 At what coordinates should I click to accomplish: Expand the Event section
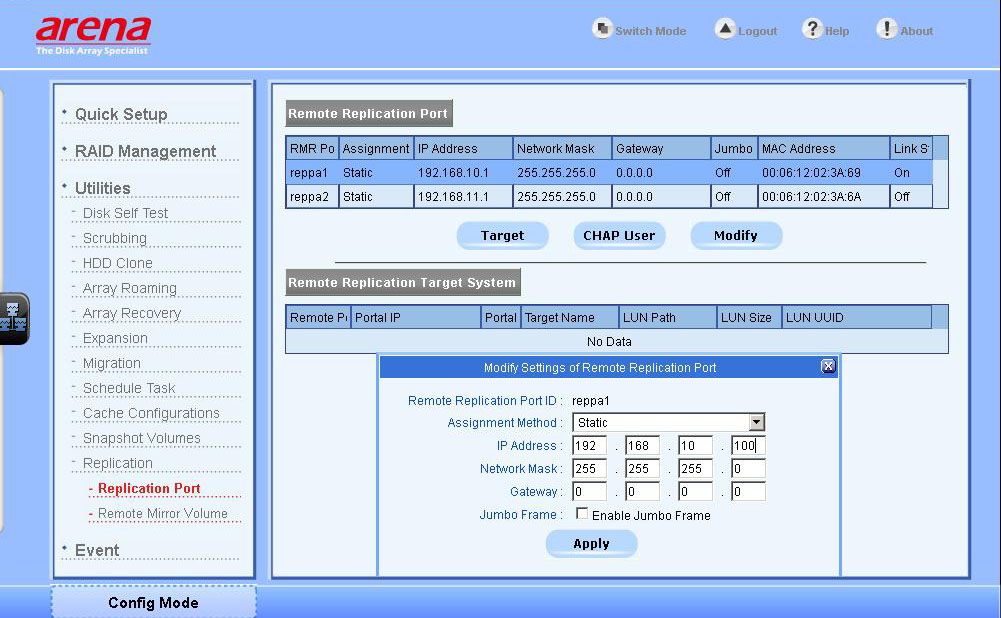97,550
